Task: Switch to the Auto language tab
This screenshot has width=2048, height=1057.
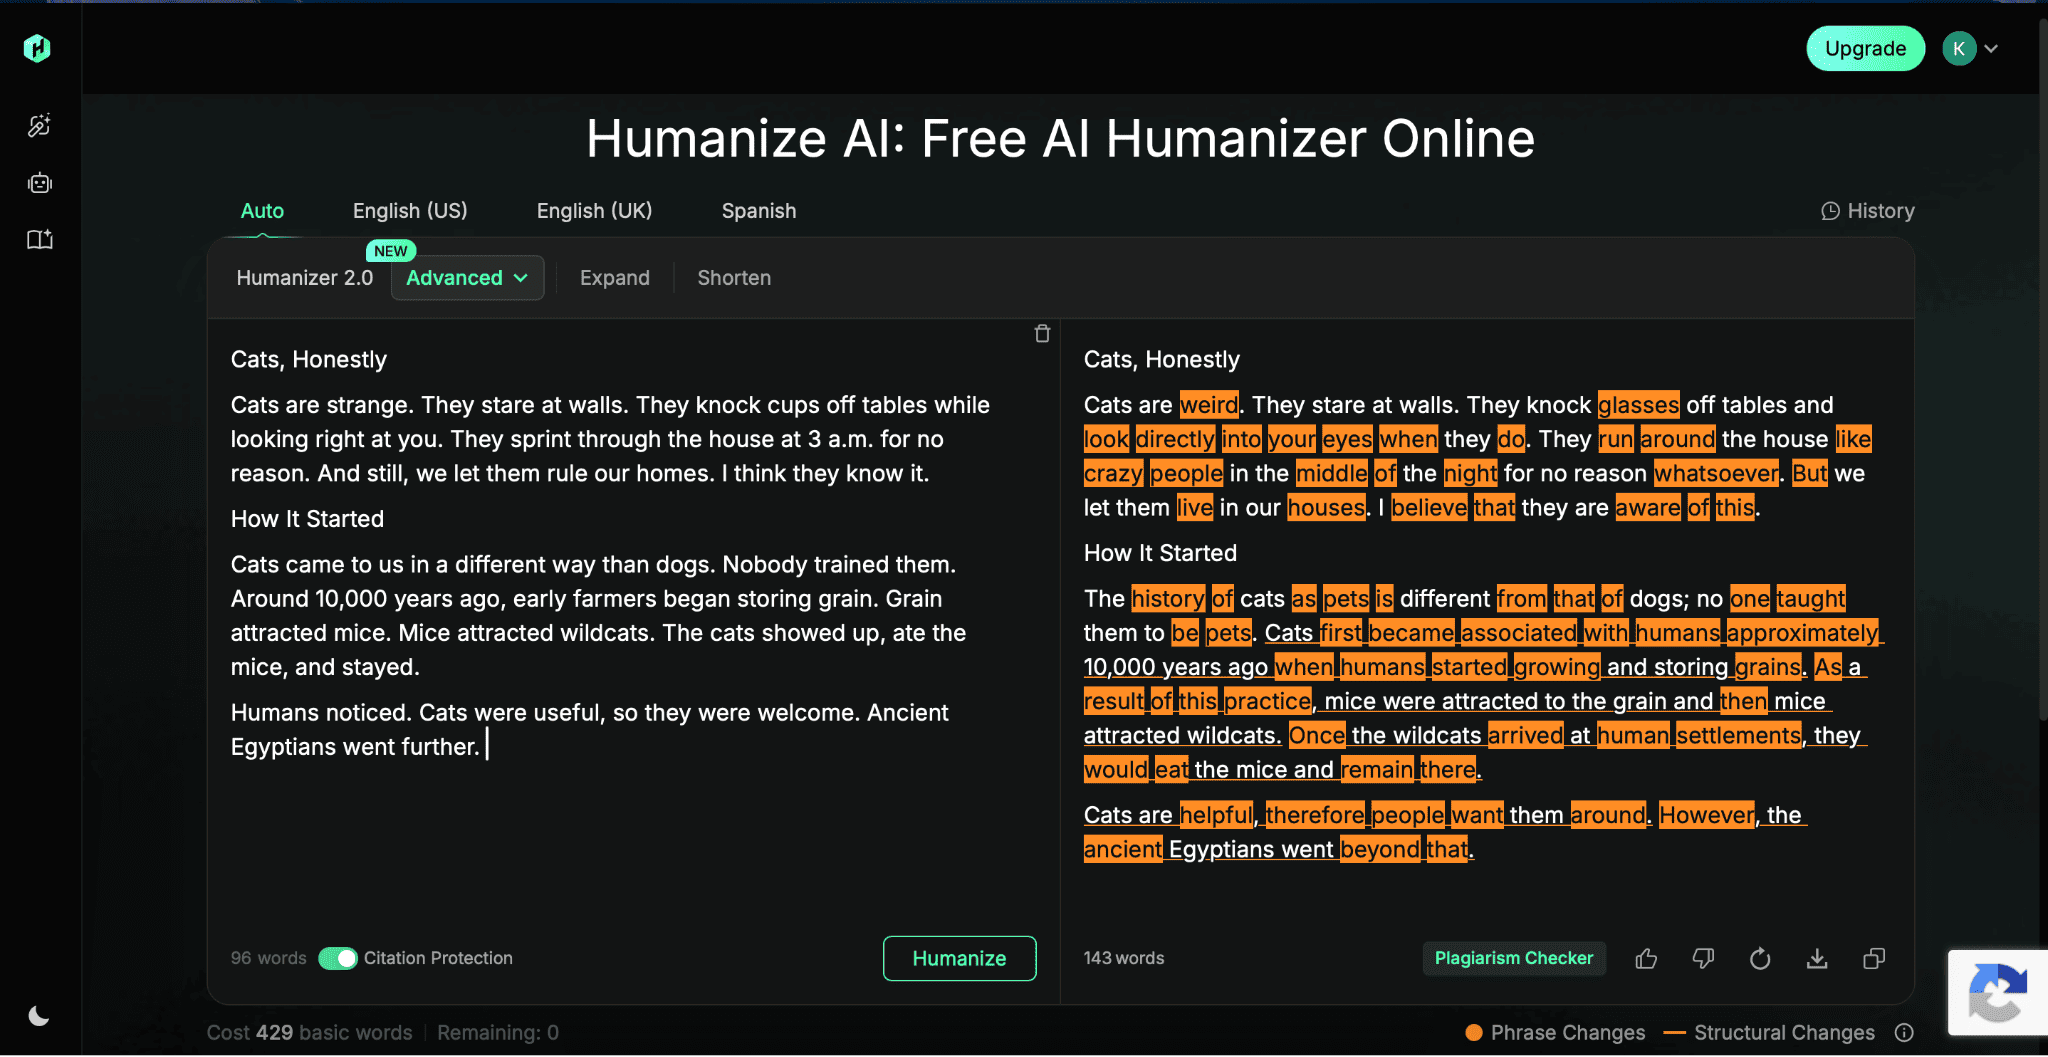Action: (x=262, y=211)
